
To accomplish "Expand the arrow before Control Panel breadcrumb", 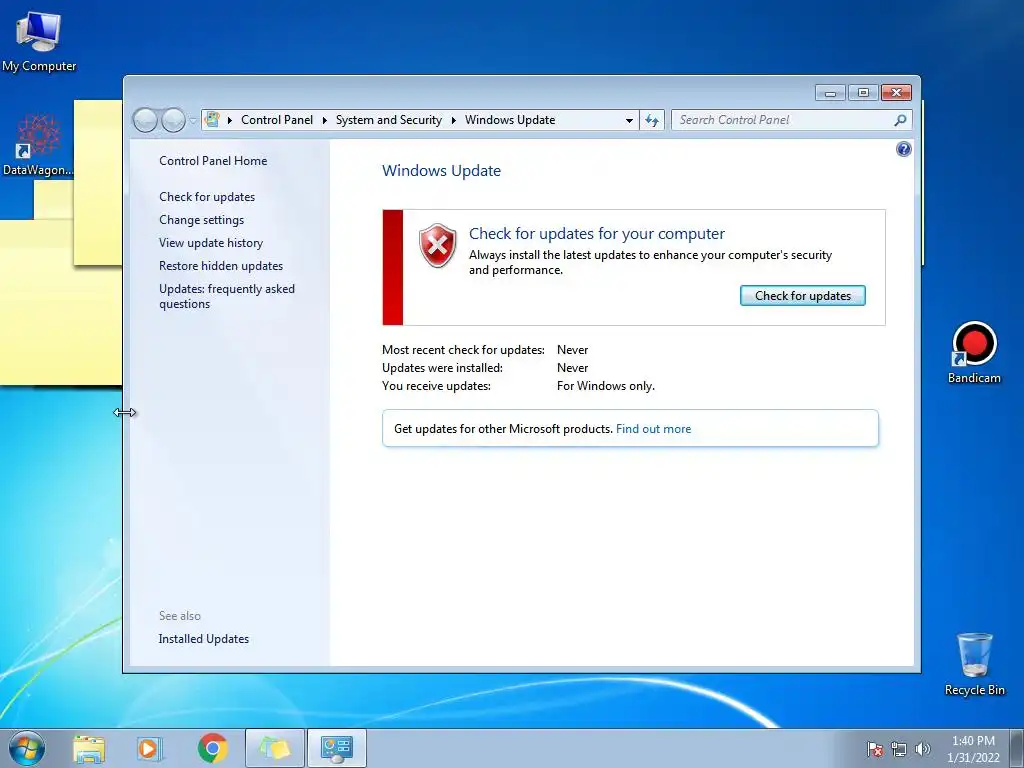I will click(x=230, y=120).
